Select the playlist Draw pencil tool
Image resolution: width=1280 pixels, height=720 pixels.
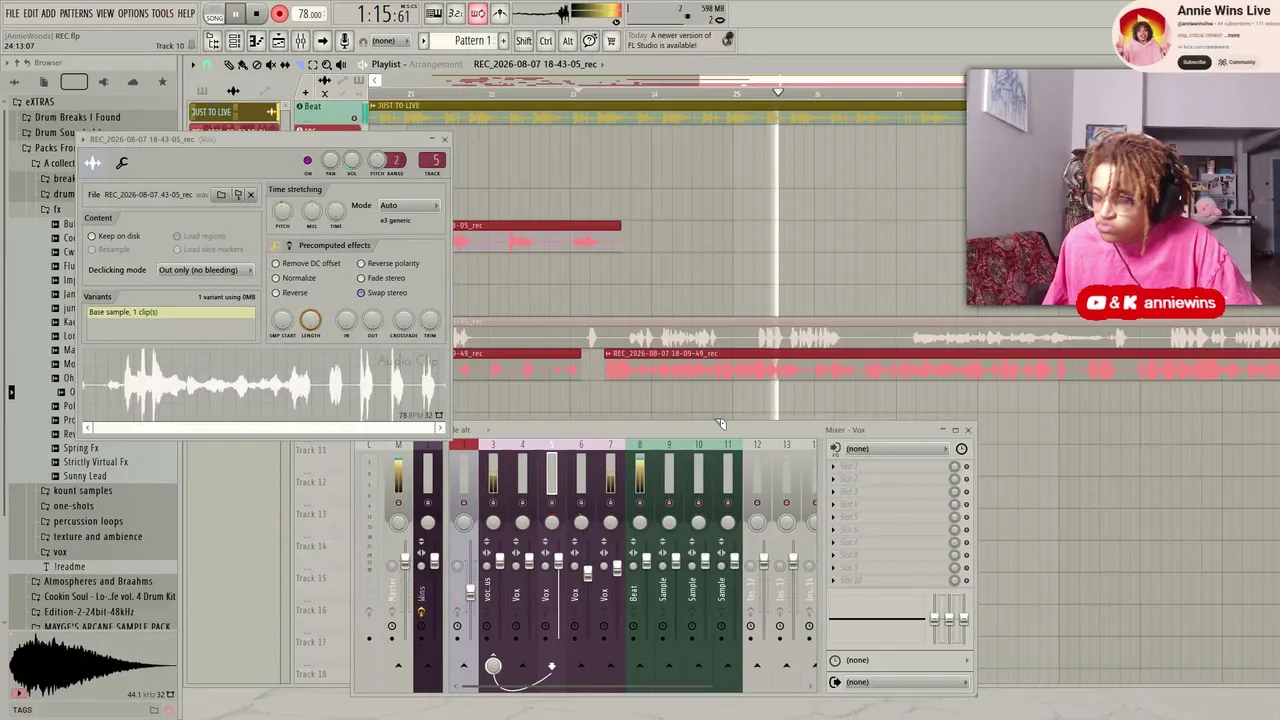click(229, 65)
